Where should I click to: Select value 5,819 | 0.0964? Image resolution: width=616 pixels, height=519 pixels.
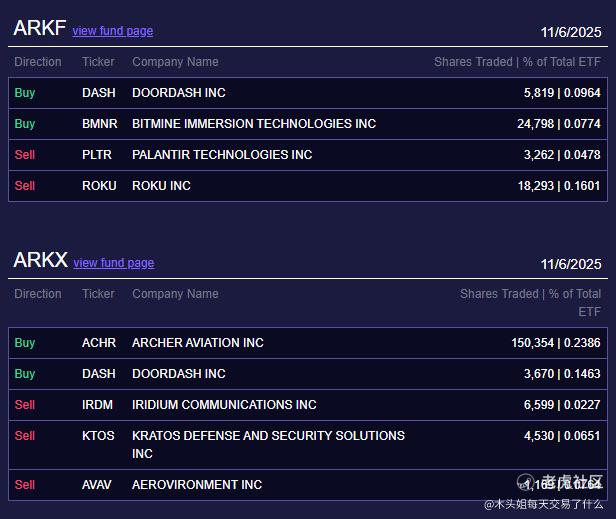point(562,93)
